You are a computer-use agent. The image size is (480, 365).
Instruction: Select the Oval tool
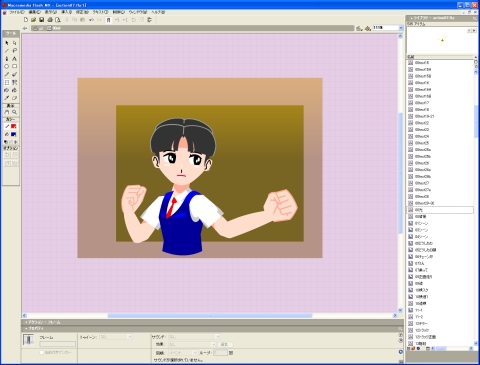pos(7,66)
